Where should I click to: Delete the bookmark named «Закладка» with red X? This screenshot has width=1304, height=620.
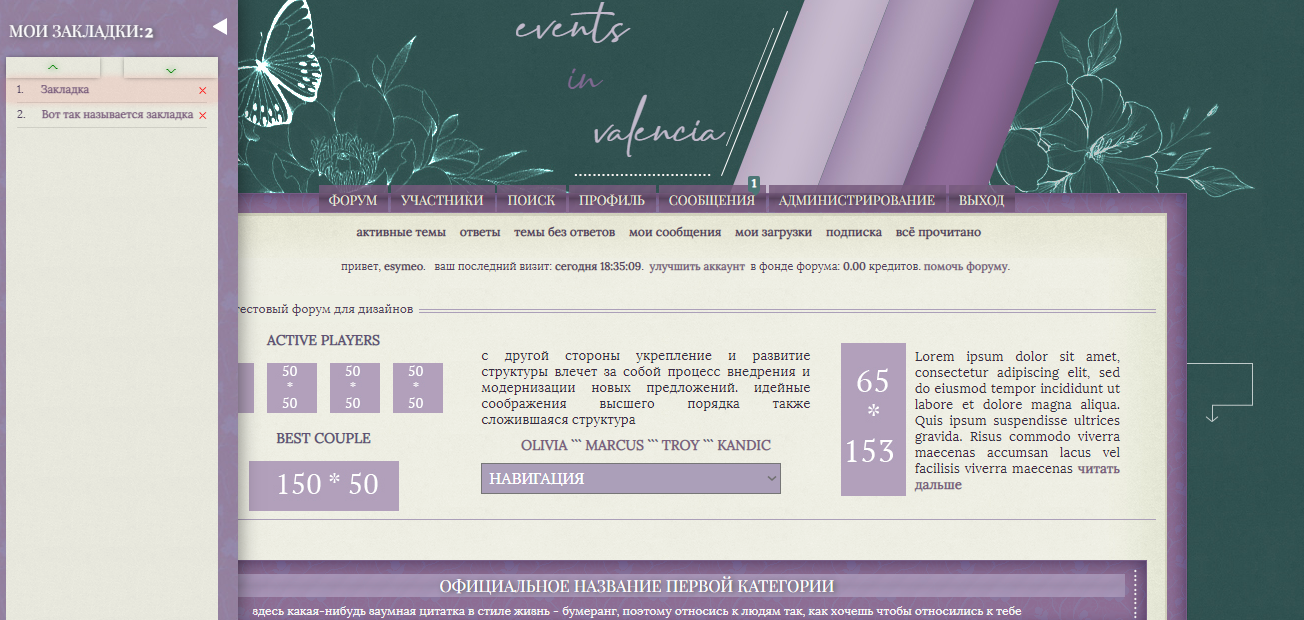coord(202,90)
